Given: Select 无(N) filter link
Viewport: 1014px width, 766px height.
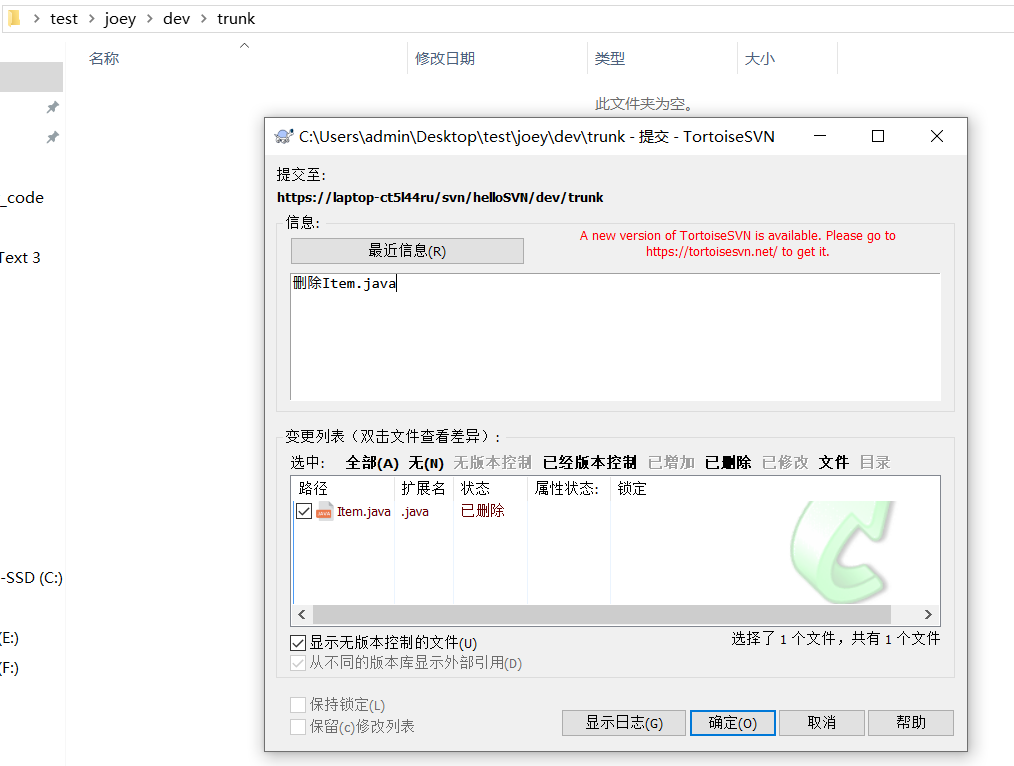Looking at the screenshot, I should [x=426, y=463].
